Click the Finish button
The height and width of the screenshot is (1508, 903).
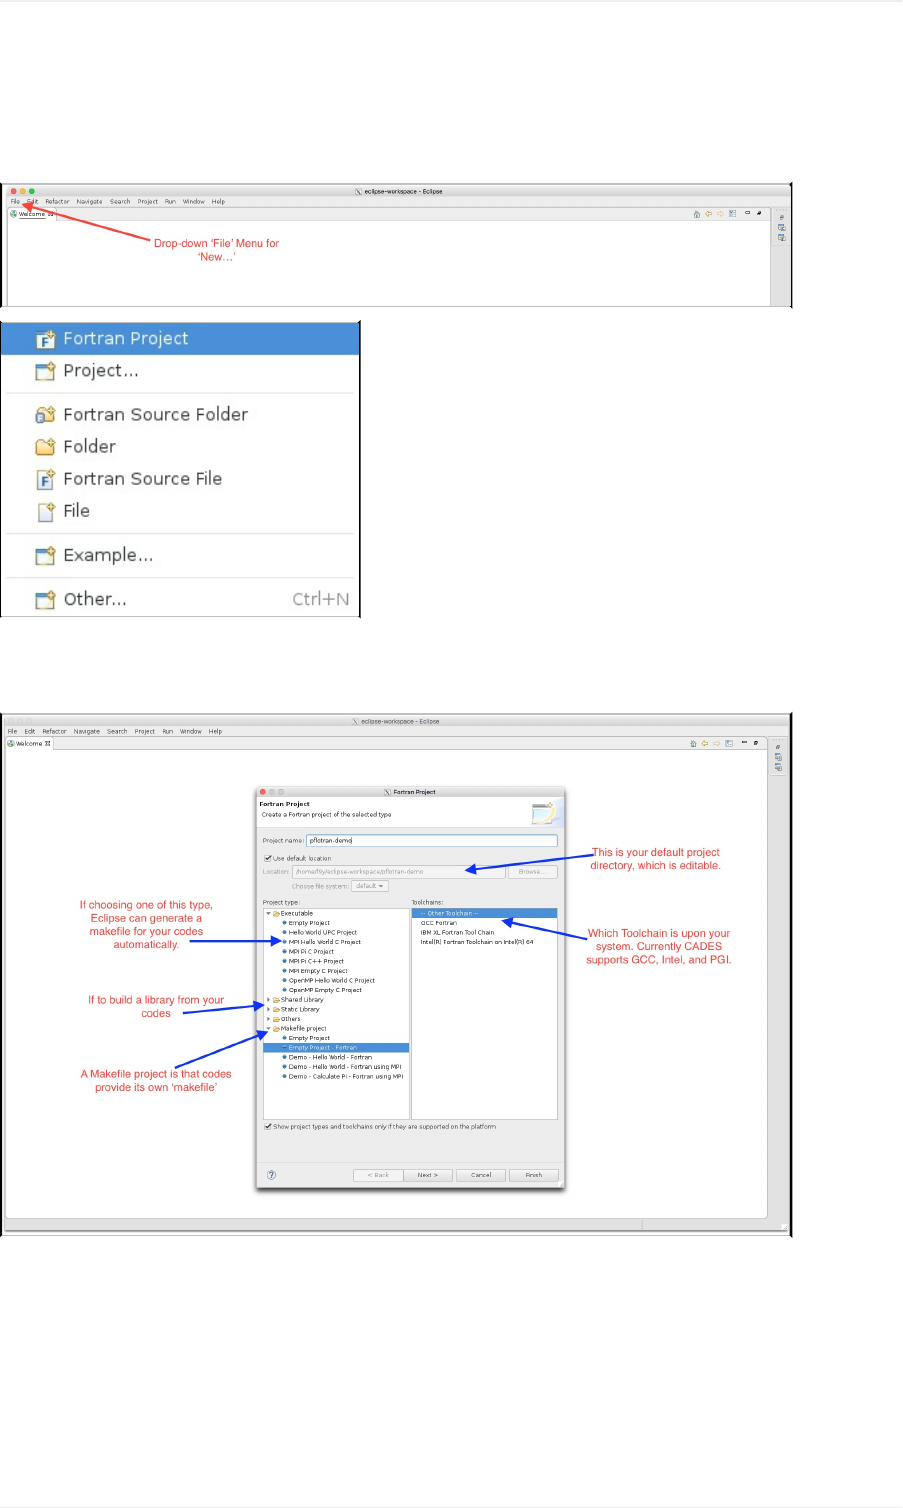click(534, 1175)
